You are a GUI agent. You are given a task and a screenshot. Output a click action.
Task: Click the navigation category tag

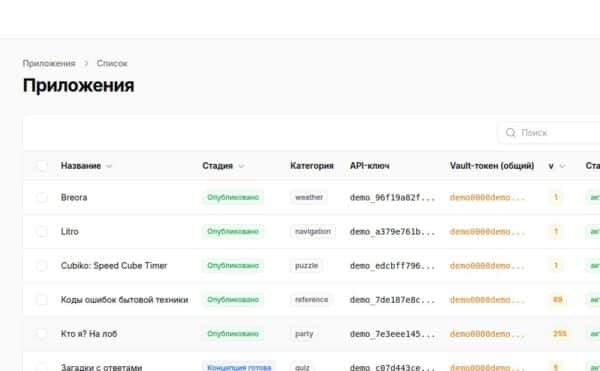click(313, 231)
